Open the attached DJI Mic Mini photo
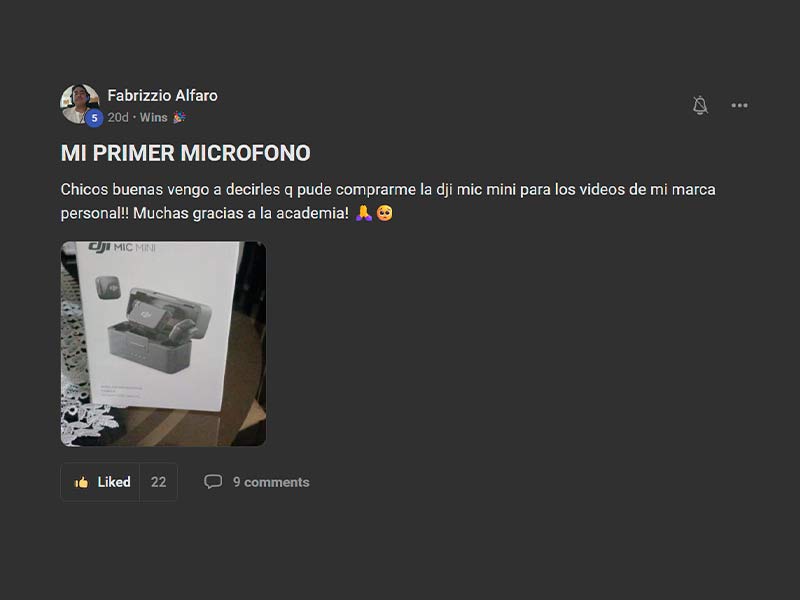 [x=163, y=344]
